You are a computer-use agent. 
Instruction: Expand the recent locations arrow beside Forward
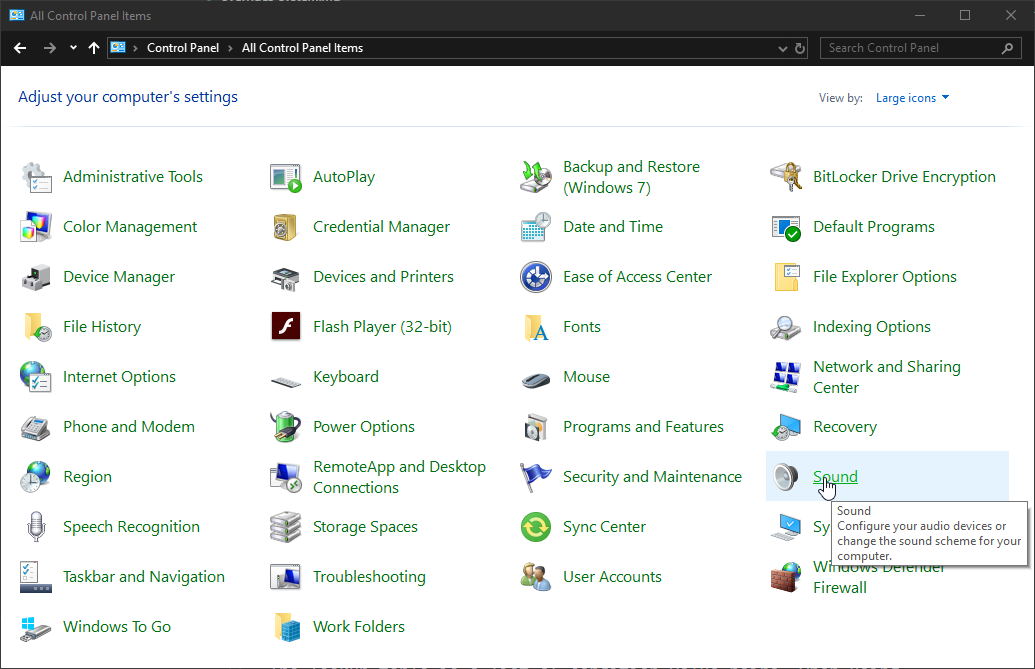point(73,48)
